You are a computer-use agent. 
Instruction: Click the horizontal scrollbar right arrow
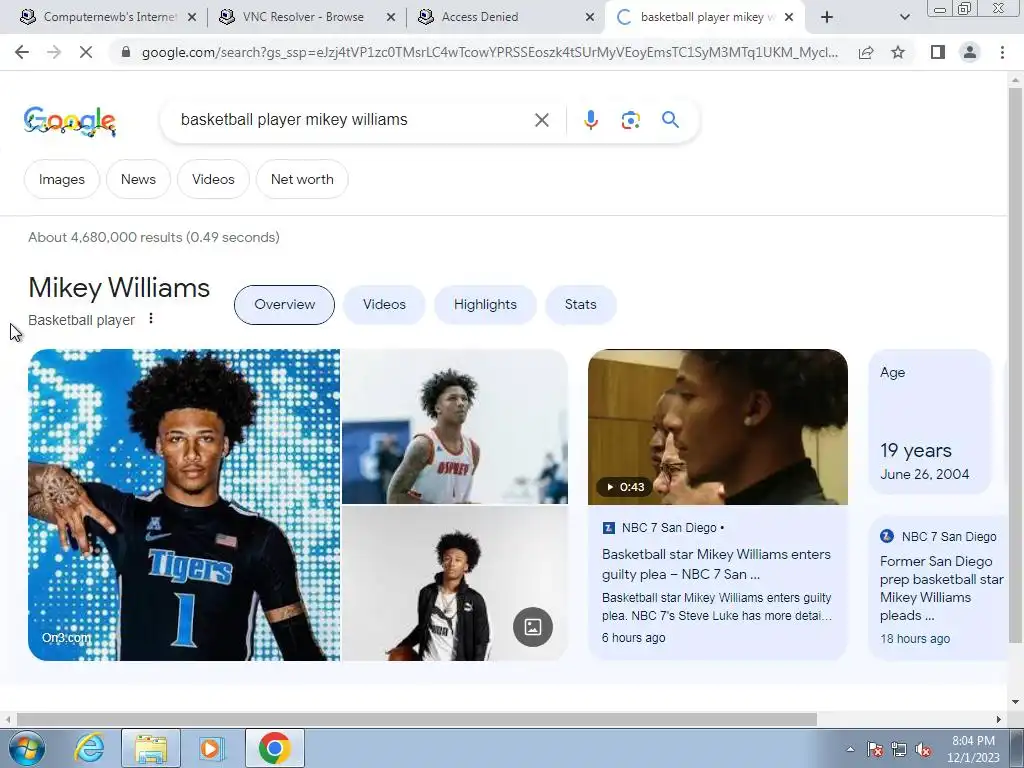point(999,719)
